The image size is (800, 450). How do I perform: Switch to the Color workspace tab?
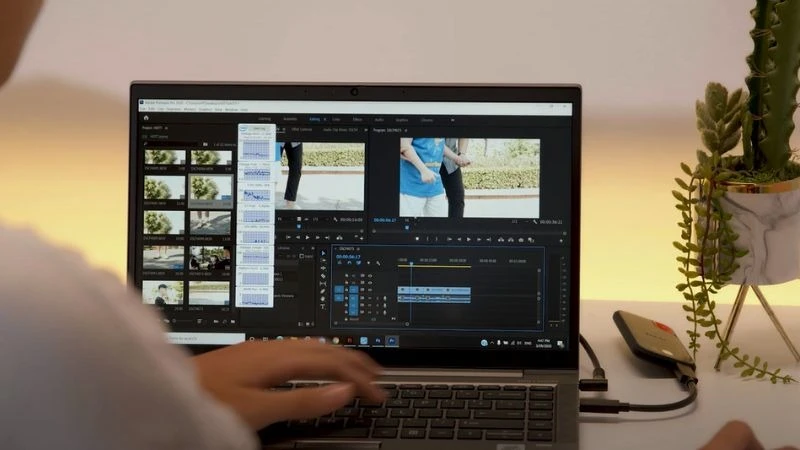click(x=336, y=119)
